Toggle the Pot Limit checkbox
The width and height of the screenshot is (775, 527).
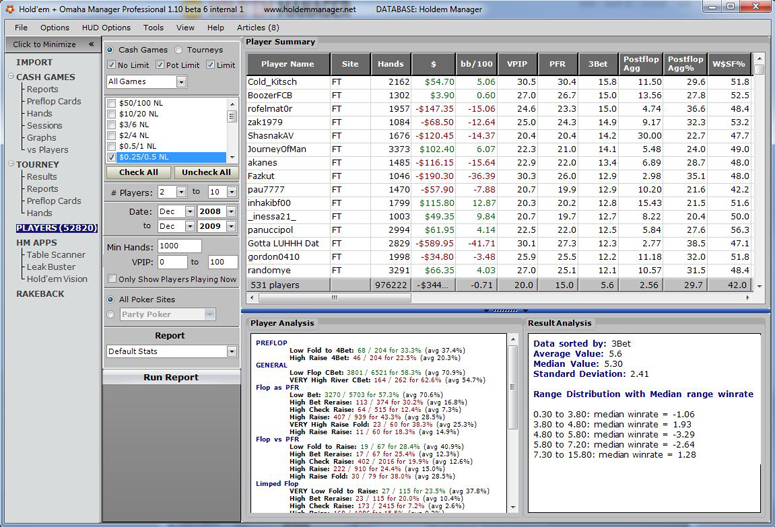point(160,65)
